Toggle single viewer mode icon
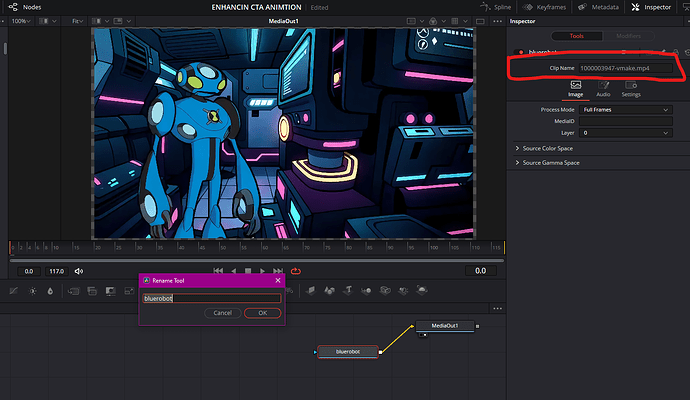Viewport: 690px width, 400px height. click(480, 21)
